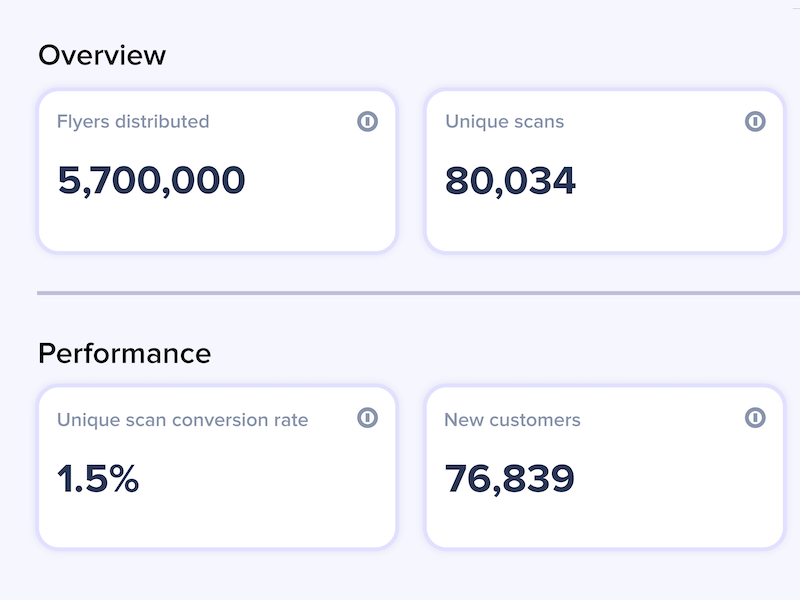800x600 pixels.
Task: Click the 5,700,000 value
Action: [152, 181]
